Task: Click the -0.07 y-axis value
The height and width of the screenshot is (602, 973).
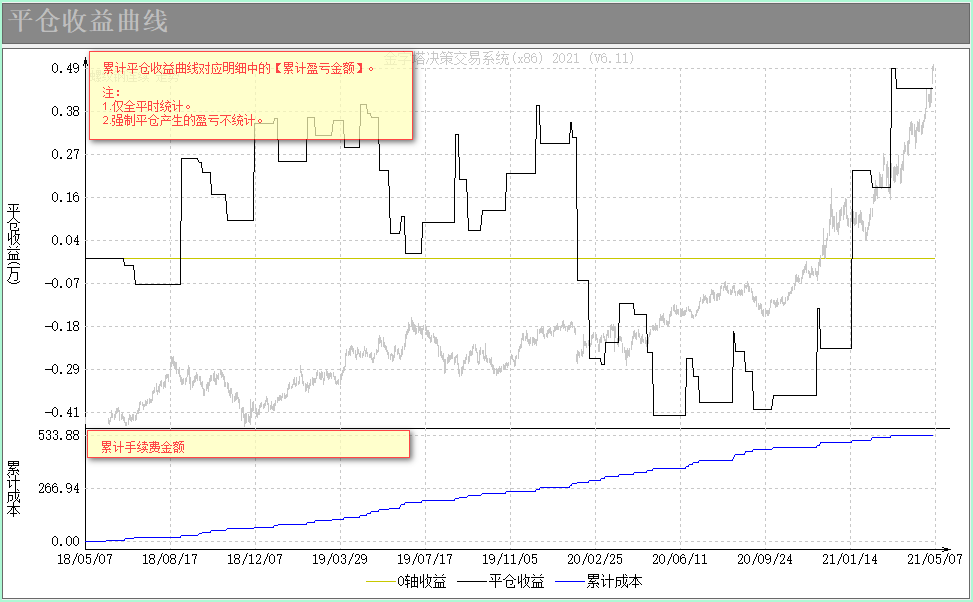Action: (x=62, y=284)
